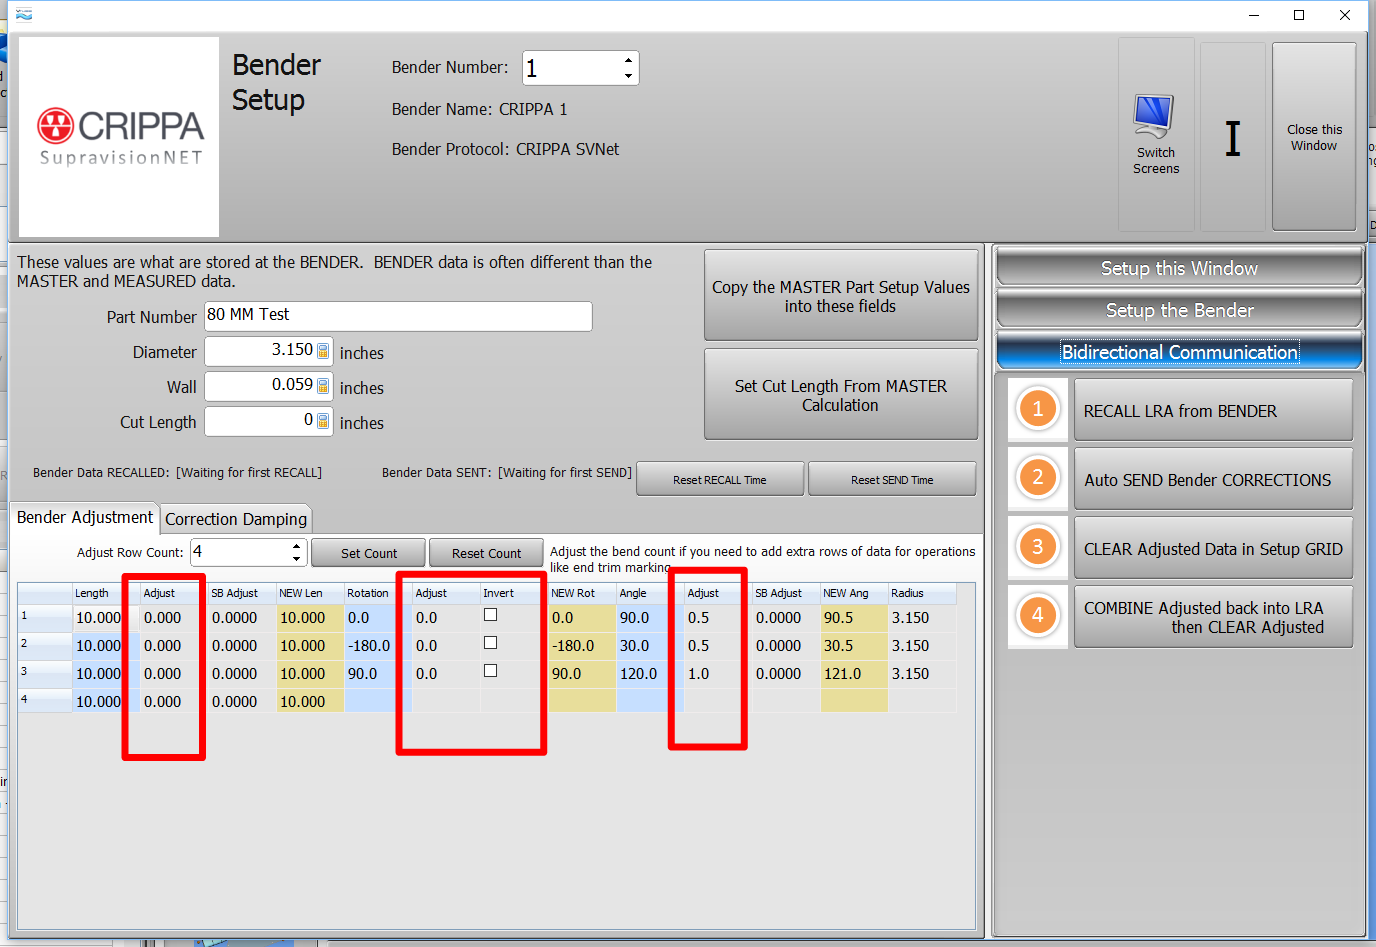Click orange circle number 1 icon
The width and height of the screenshot is (1376, 947).
click(1037, 409)
